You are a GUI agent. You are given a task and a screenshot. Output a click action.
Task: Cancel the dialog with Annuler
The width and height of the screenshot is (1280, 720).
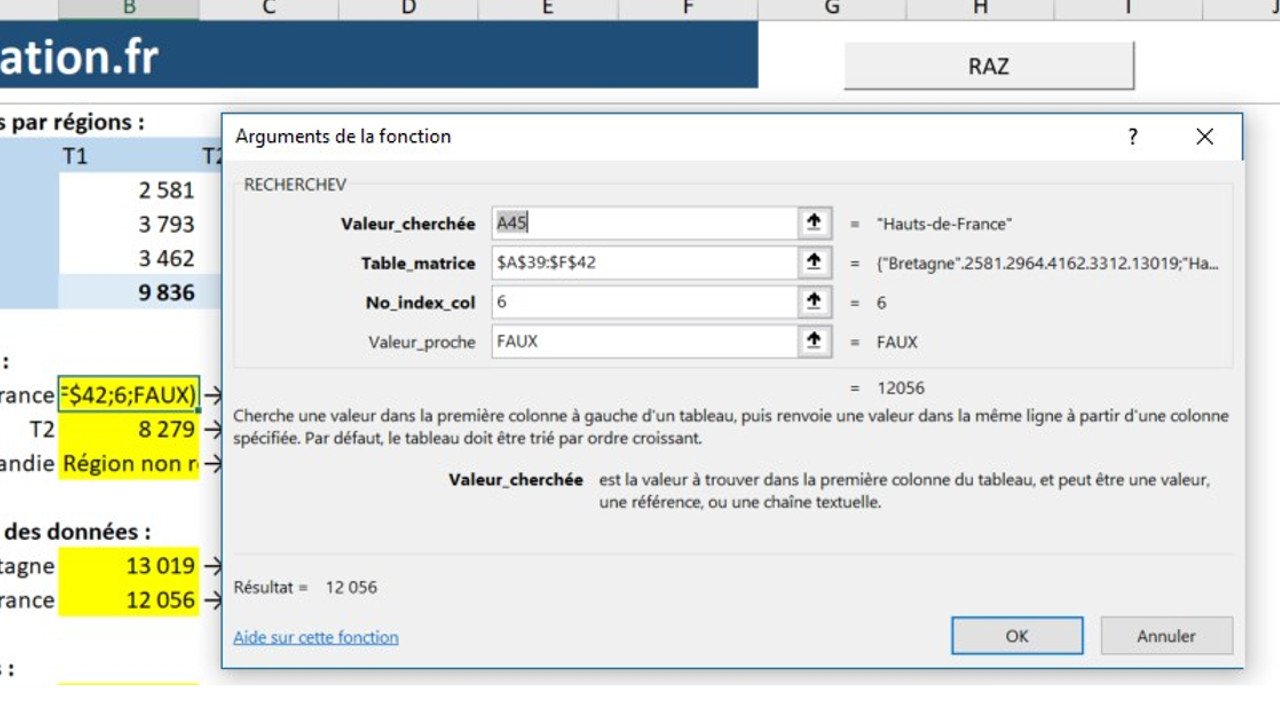(x=1166, y=636)
